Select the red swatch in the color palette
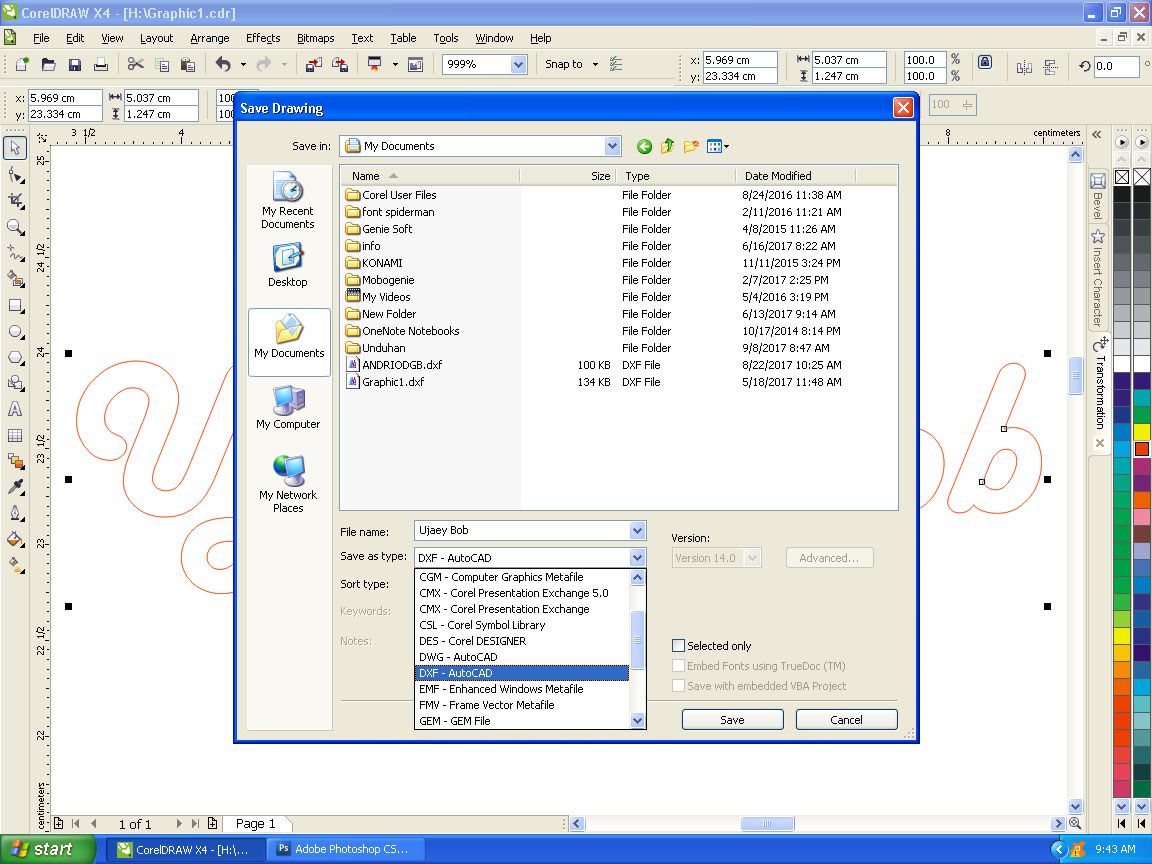Image resolution: width=1152 pixels, height=864 pixels. coord(1142,448)
